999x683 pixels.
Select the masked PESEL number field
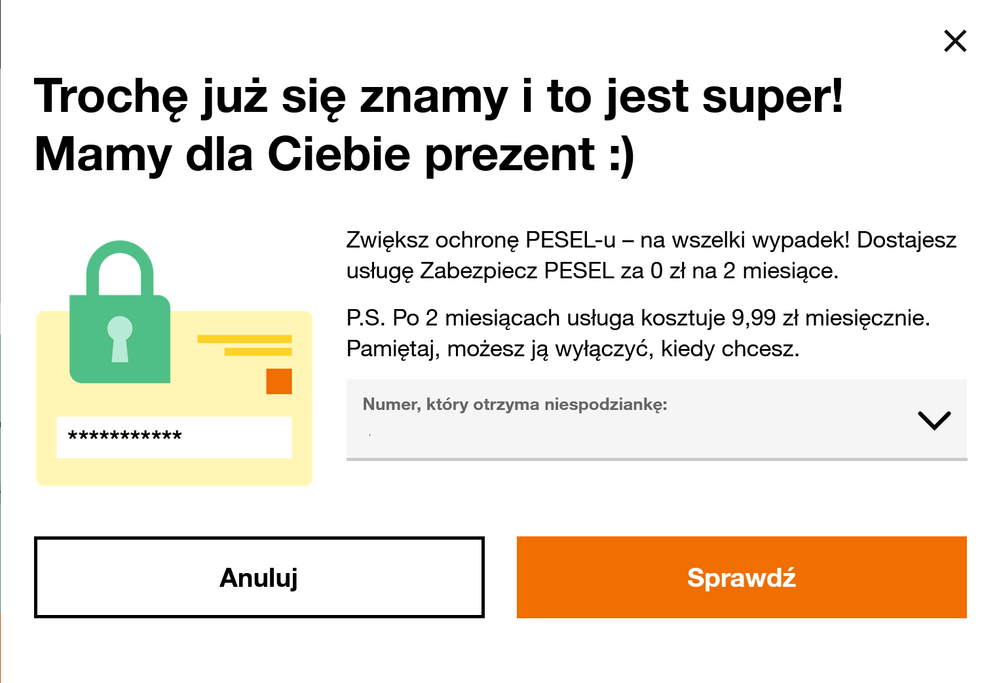174,434
